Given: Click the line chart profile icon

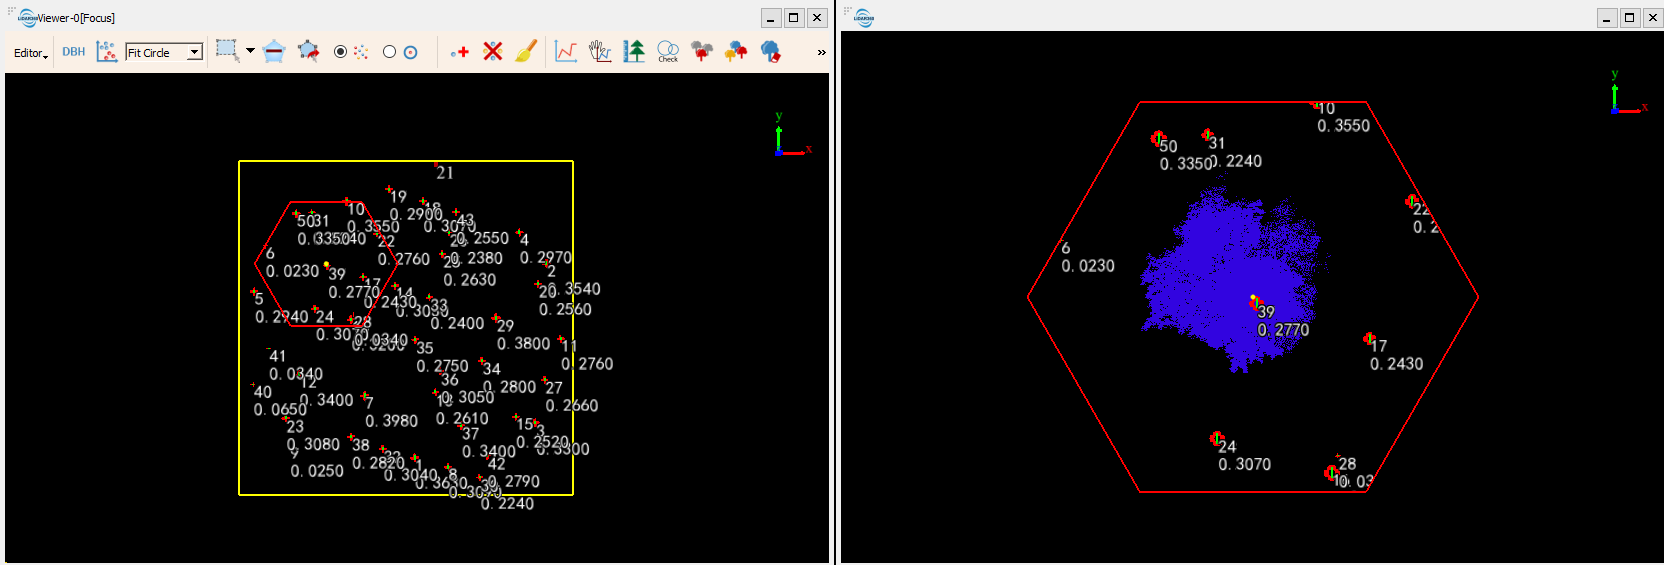Looking at the screenshot, I should coord(566,52).
